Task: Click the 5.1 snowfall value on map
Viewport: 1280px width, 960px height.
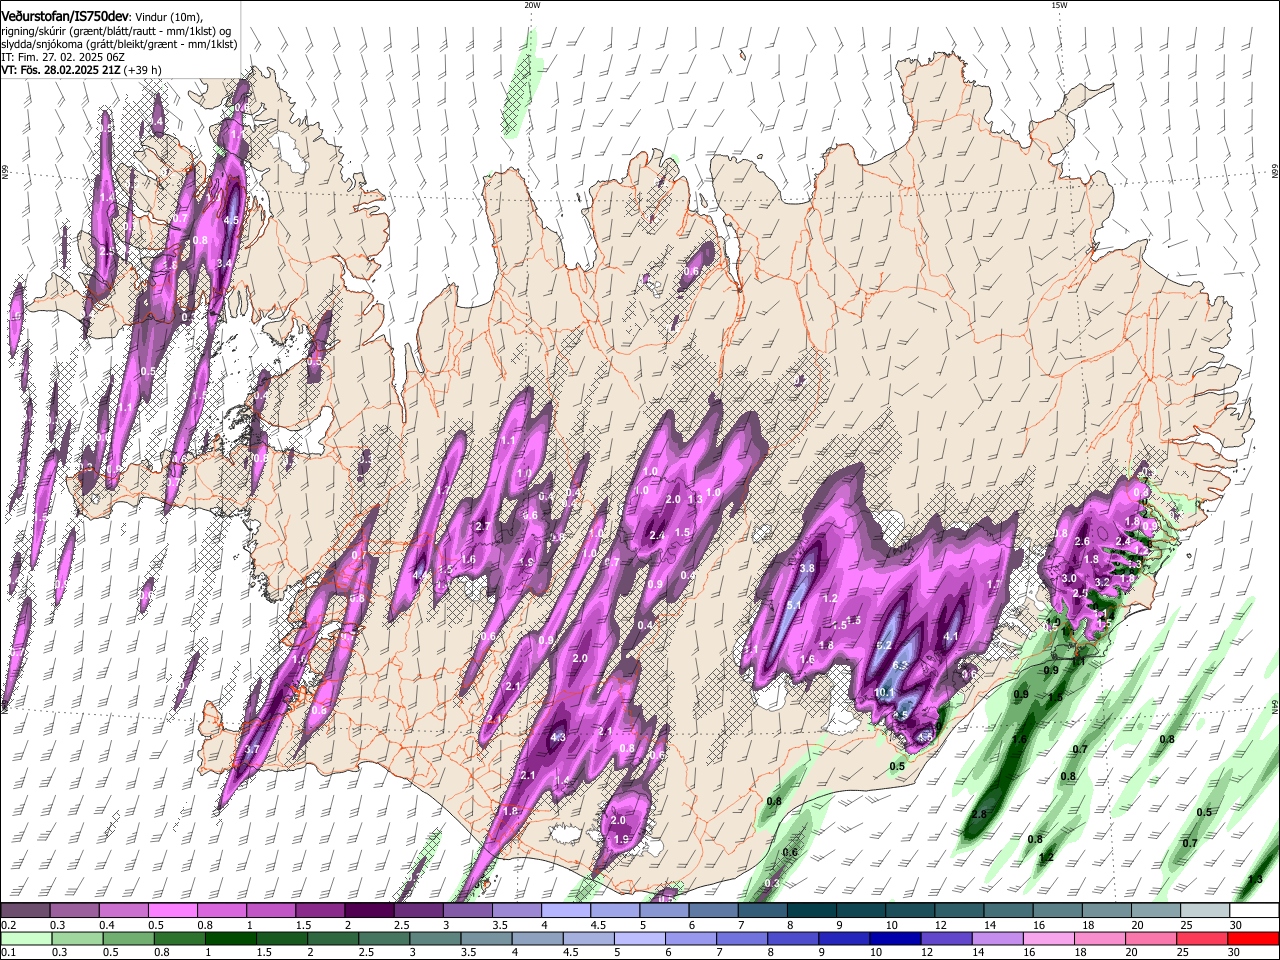Action: coord(795,605)
